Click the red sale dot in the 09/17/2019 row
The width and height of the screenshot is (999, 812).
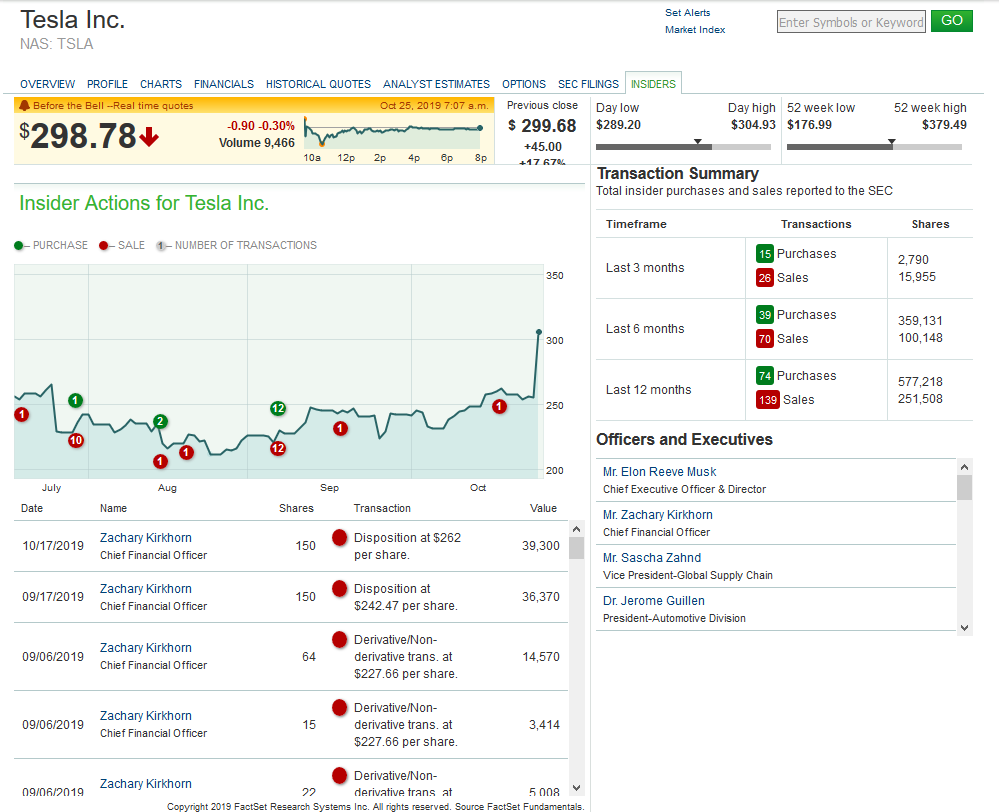point(340,588)
